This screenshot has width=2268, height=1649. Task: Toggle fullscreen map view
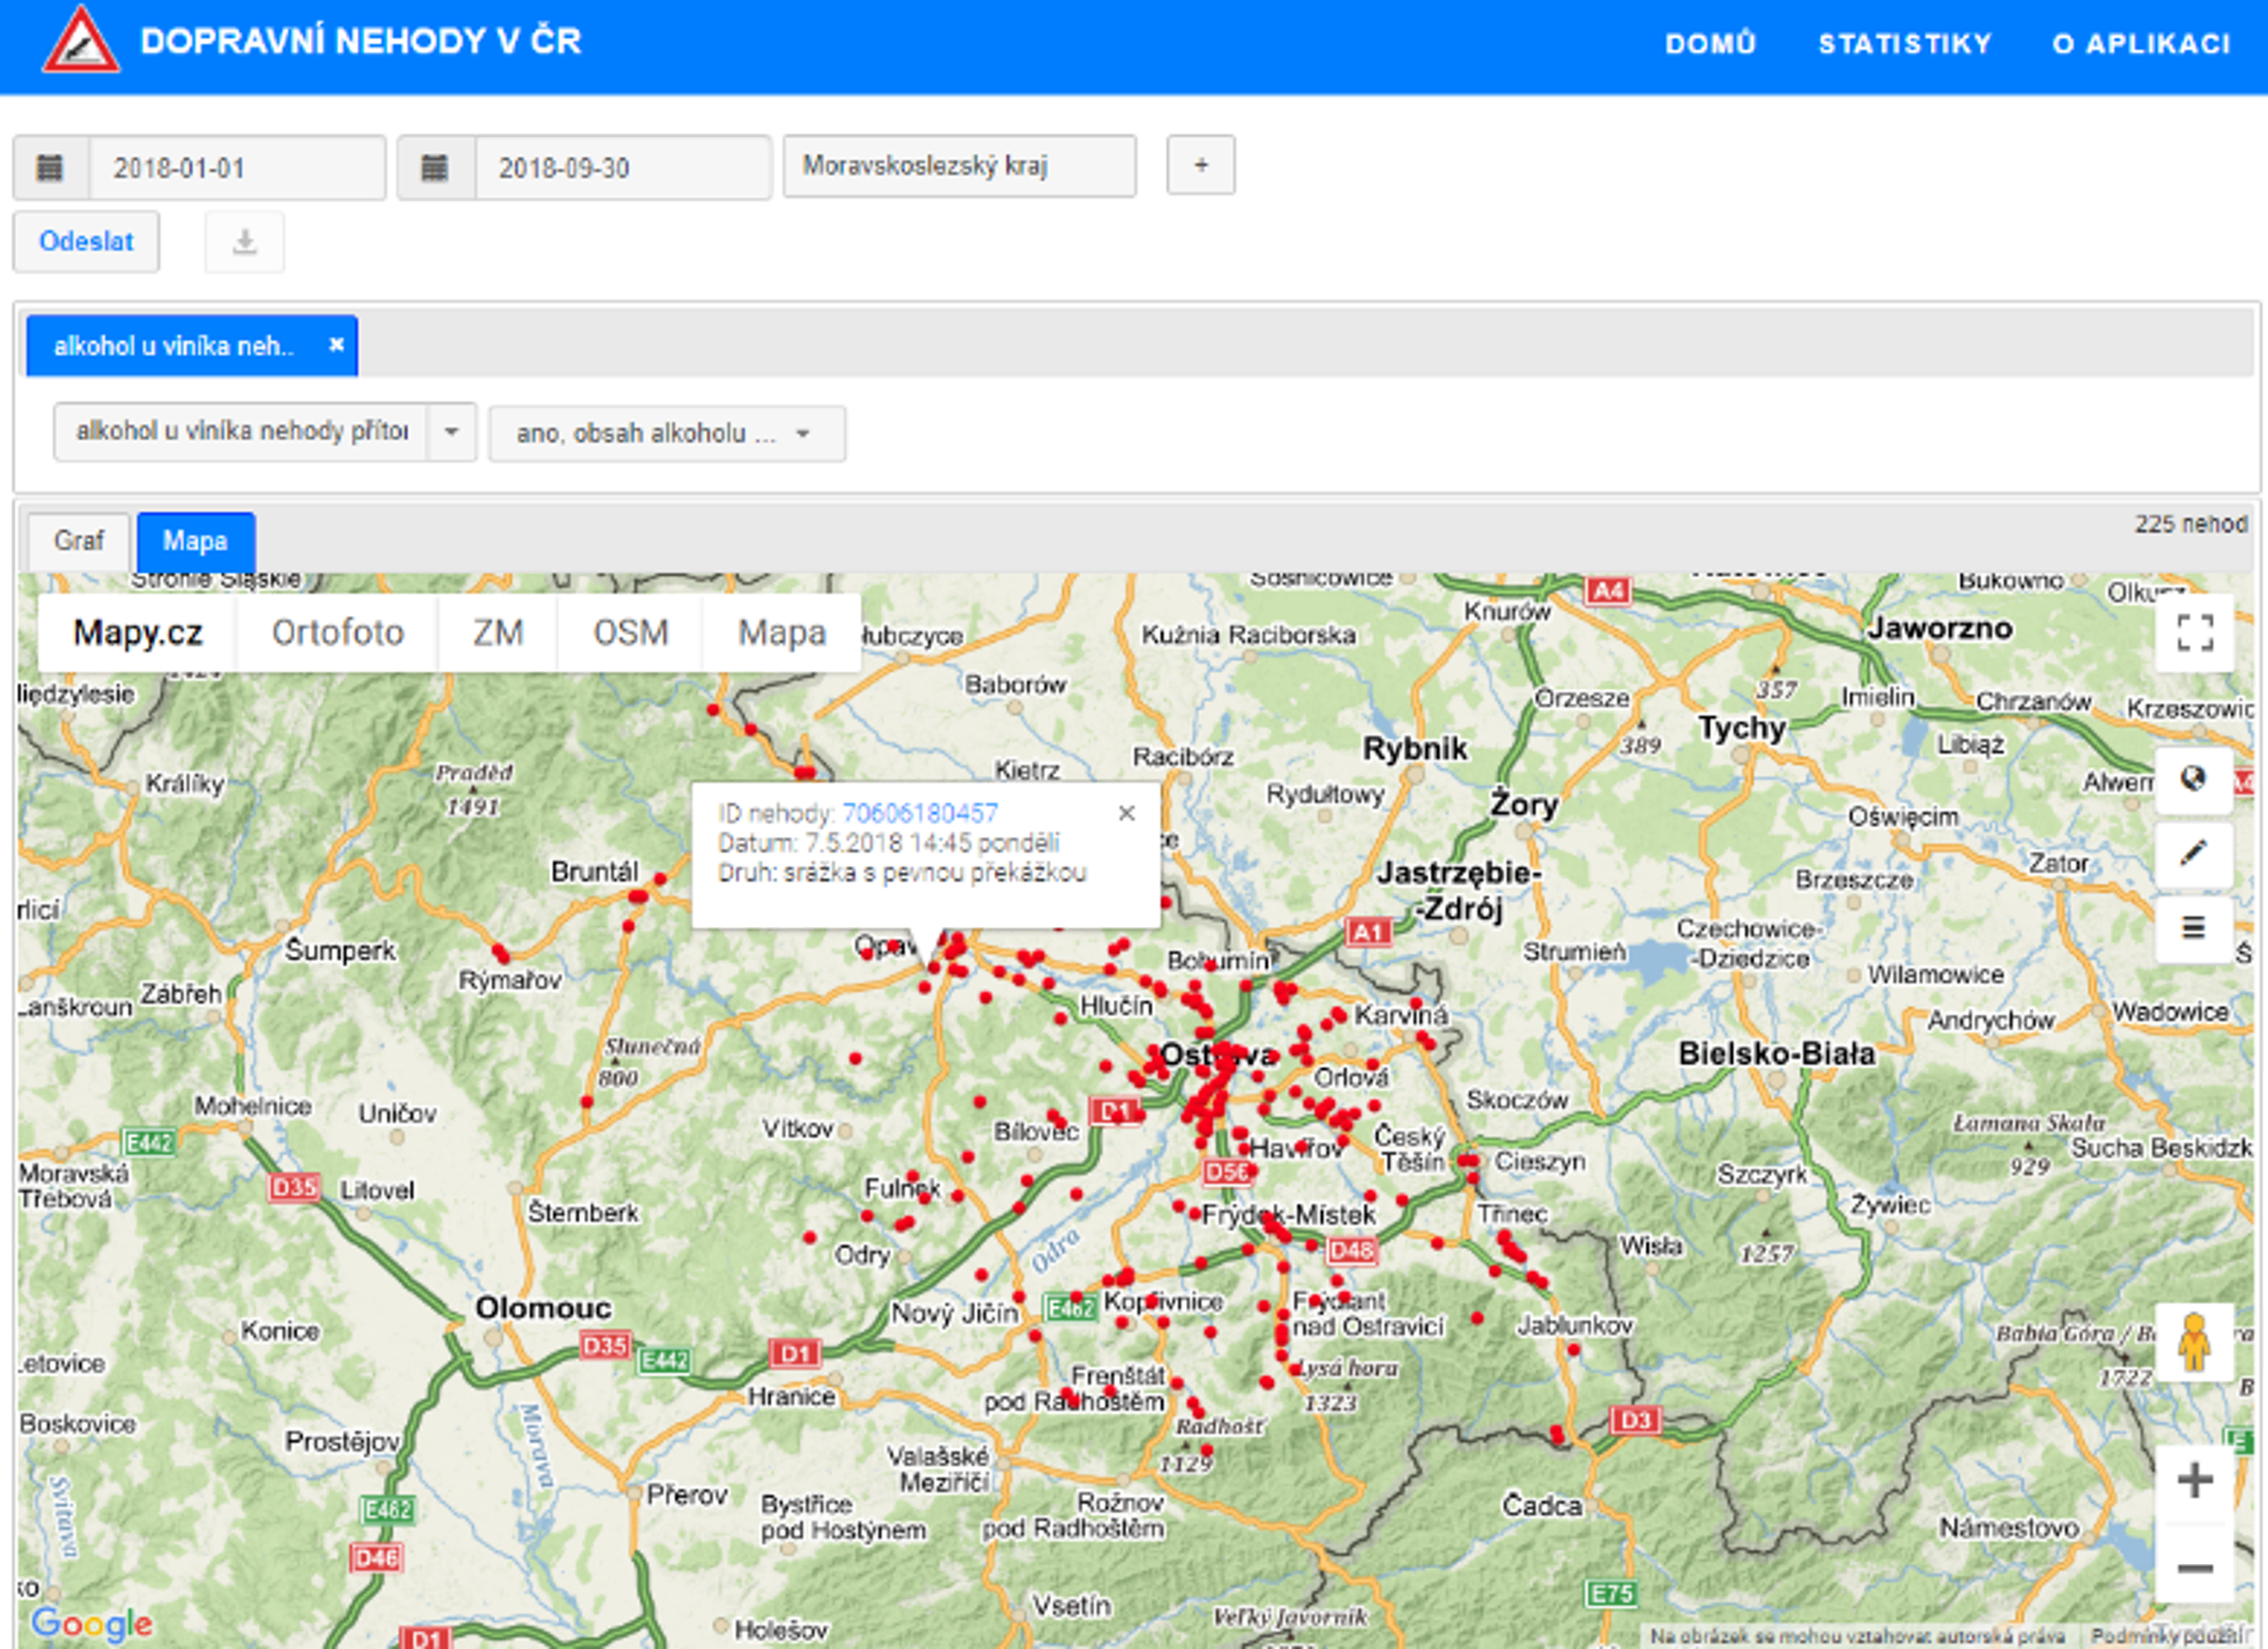coord(2194,633)
